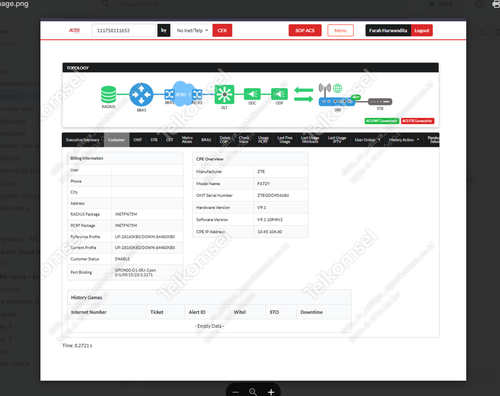
Task: Click the zoom in plus icon in viewer
Action: point(271,392)
